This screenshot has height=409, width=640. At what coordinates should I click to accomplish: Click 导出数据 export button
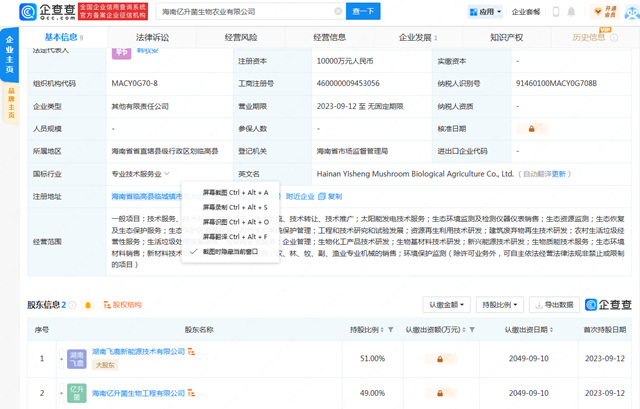[x=554, y=305]
